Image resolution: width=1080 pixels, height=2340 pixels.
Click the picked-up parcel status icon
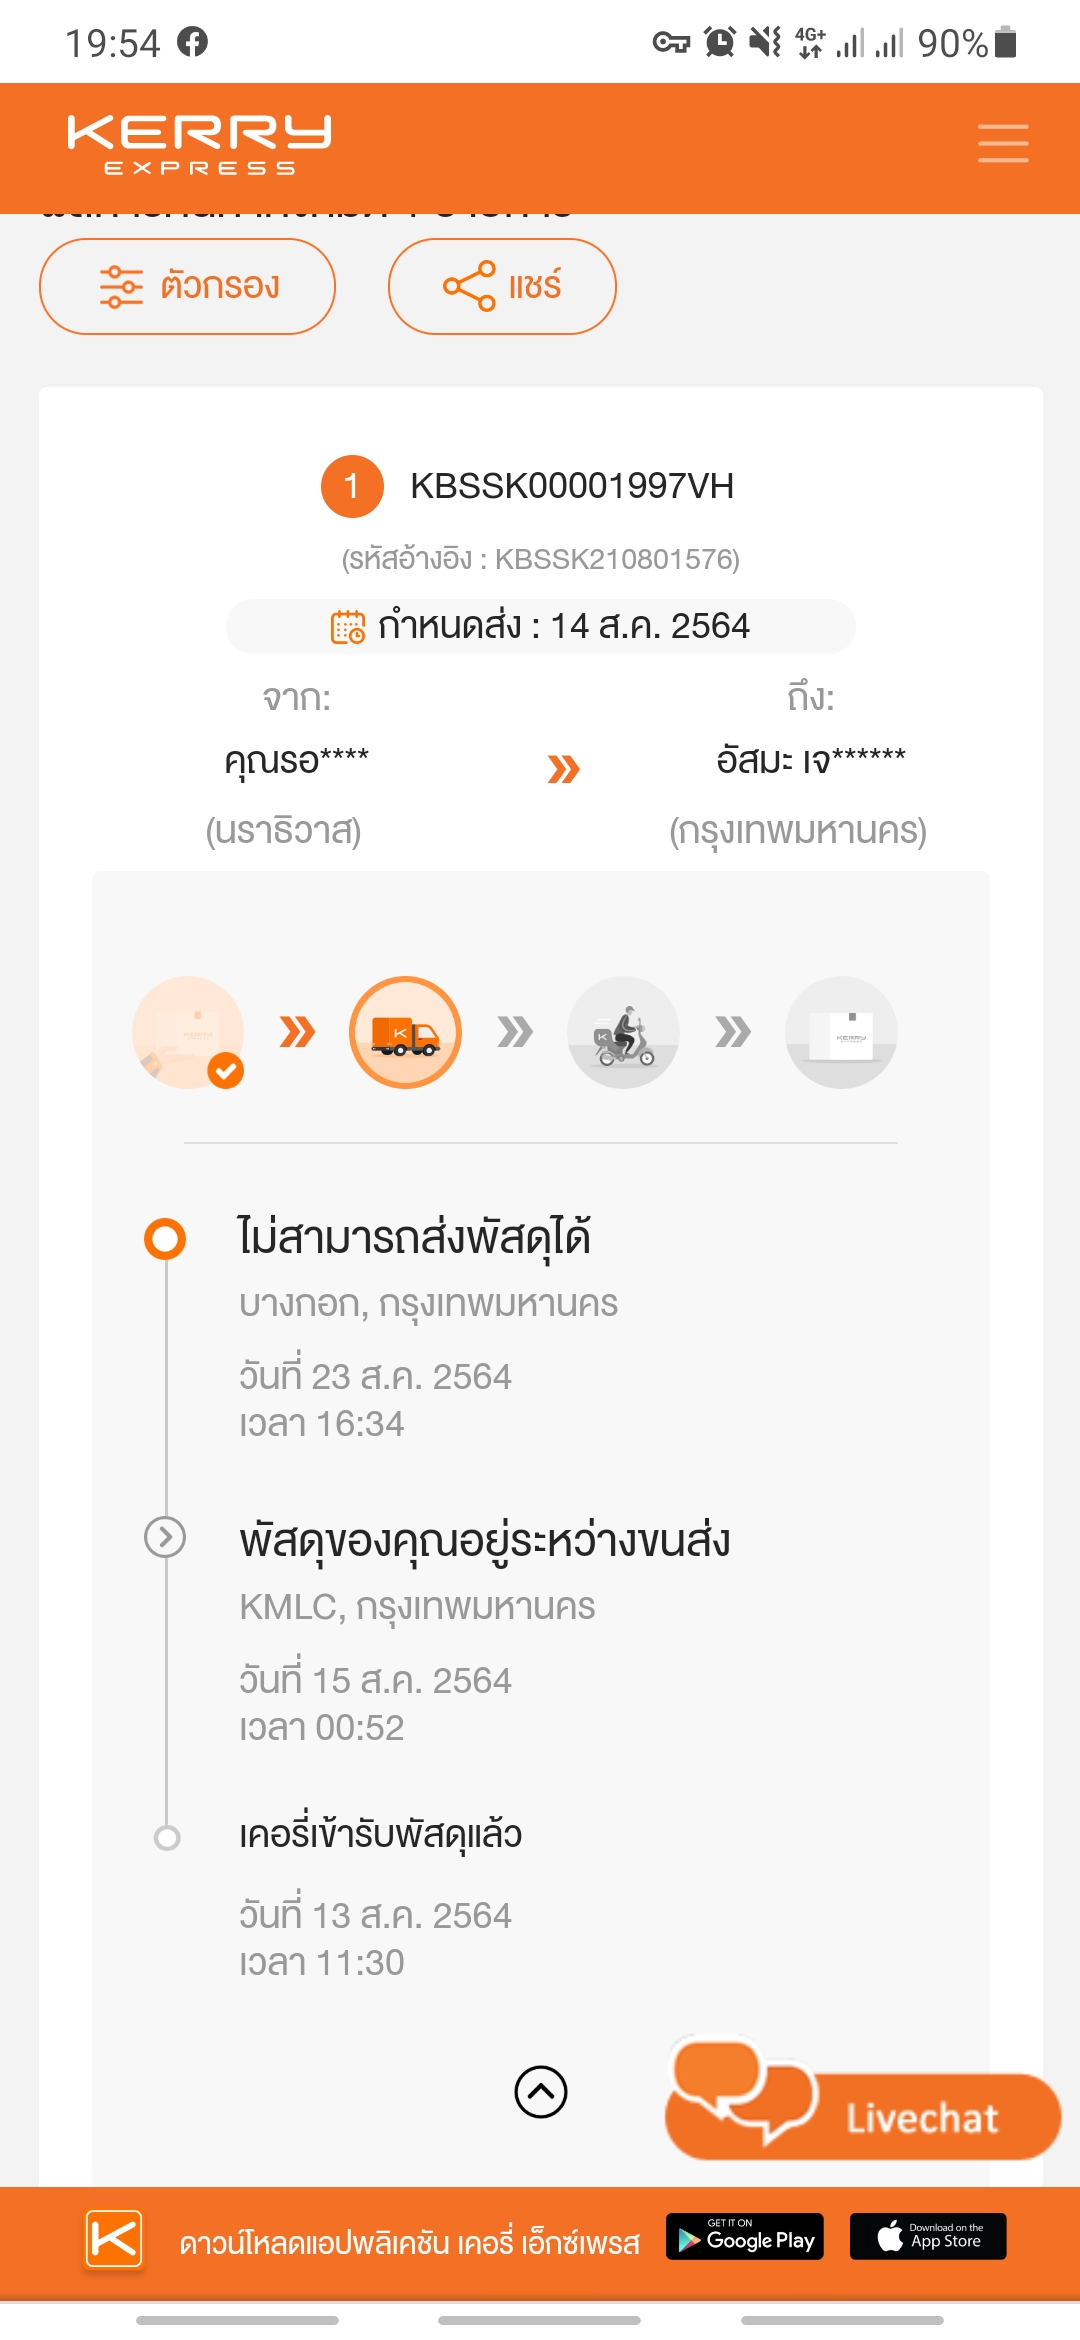point(188,1032)
